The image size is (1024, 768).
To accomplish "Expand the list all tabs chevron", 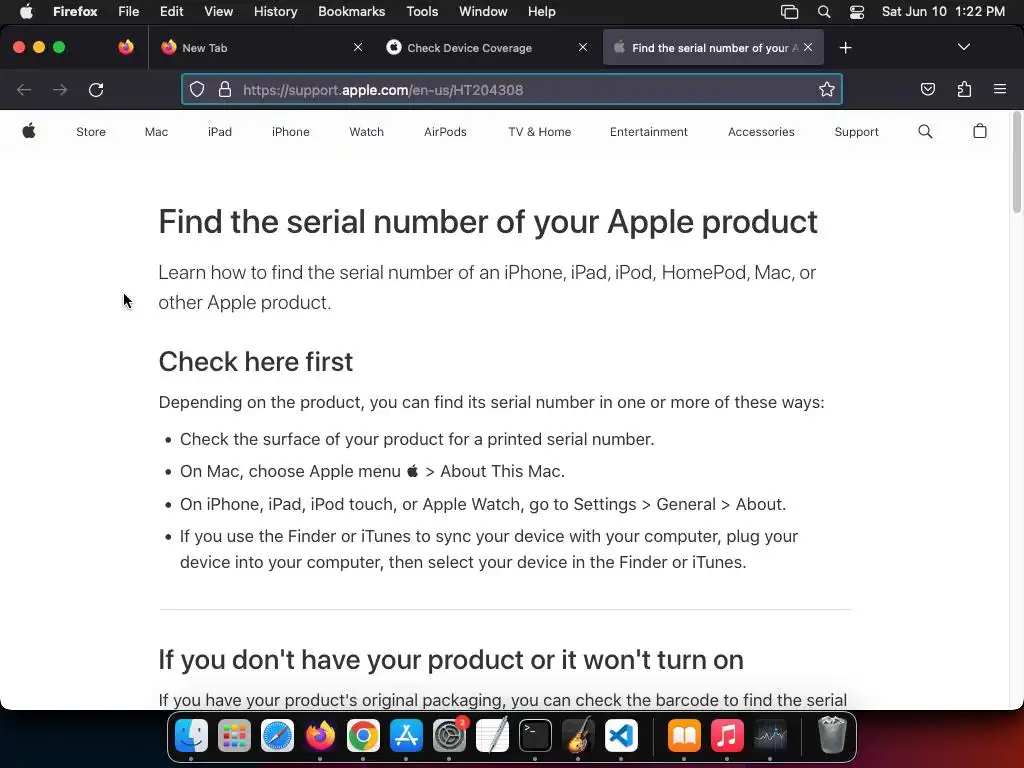I will (964, 47).
